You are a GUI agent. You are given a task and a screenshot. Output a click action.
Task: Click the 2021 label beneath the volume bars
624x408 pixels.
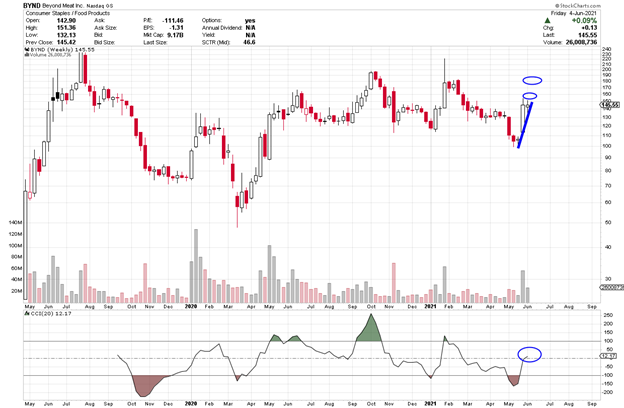click(x=430, y=306)
